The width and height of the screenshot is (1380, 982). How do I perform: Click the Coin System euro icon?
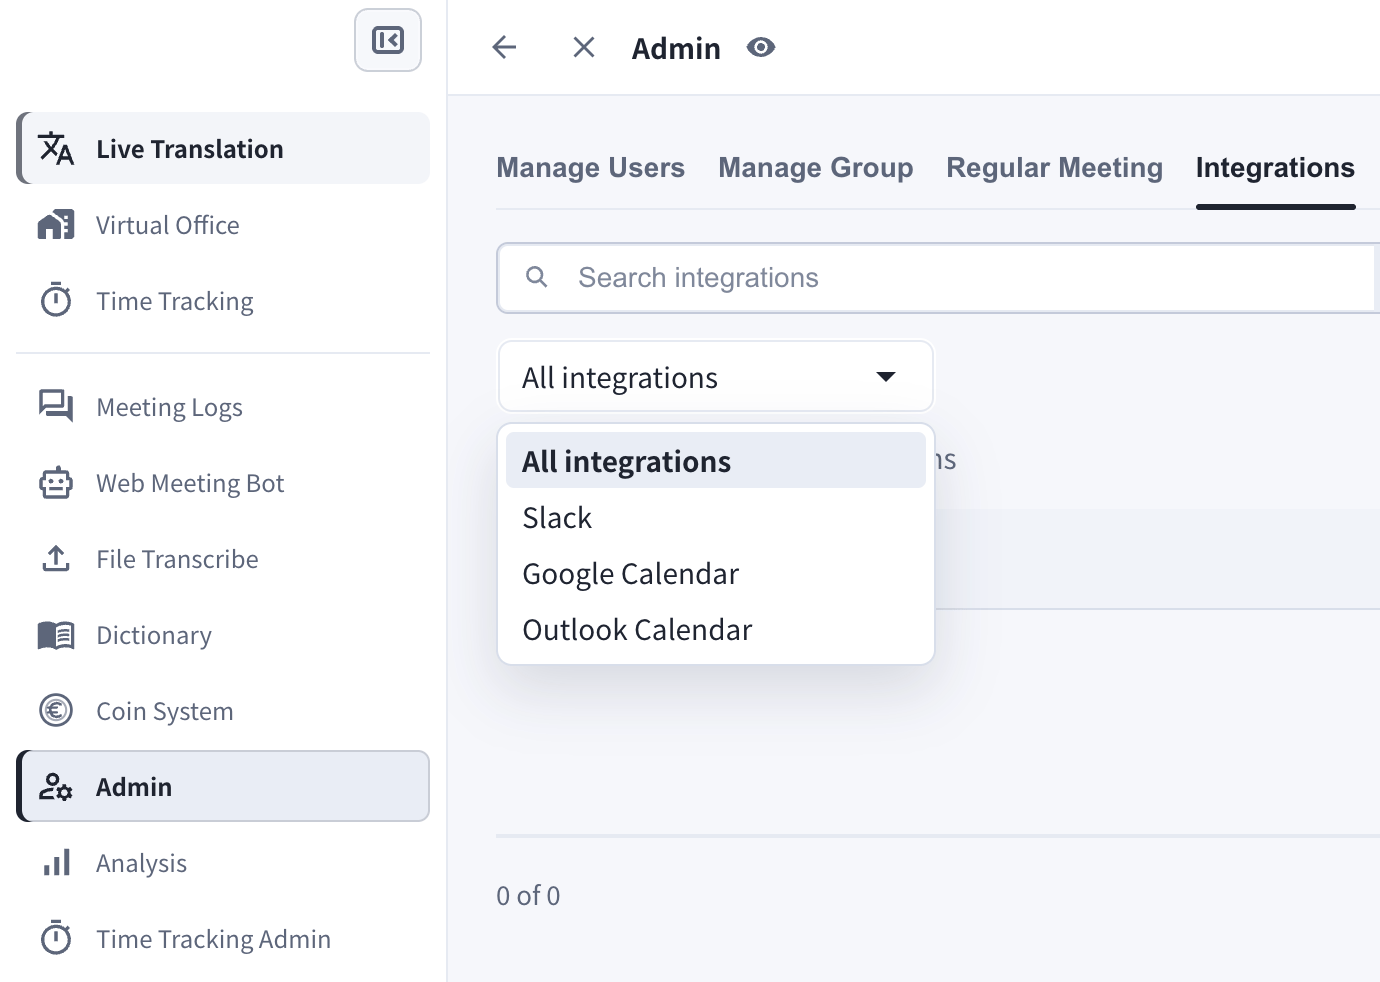[56, 711]
